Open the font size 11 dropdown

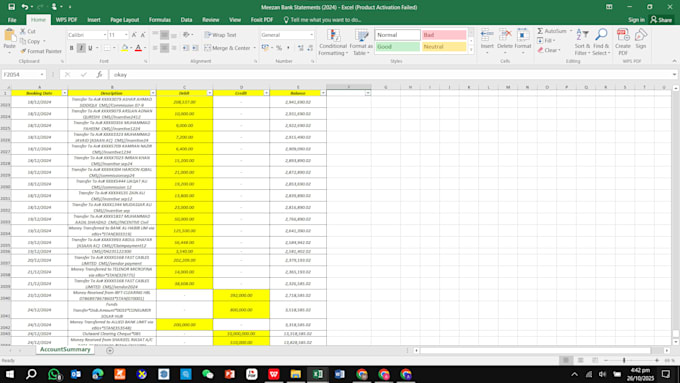coord(126,35)
